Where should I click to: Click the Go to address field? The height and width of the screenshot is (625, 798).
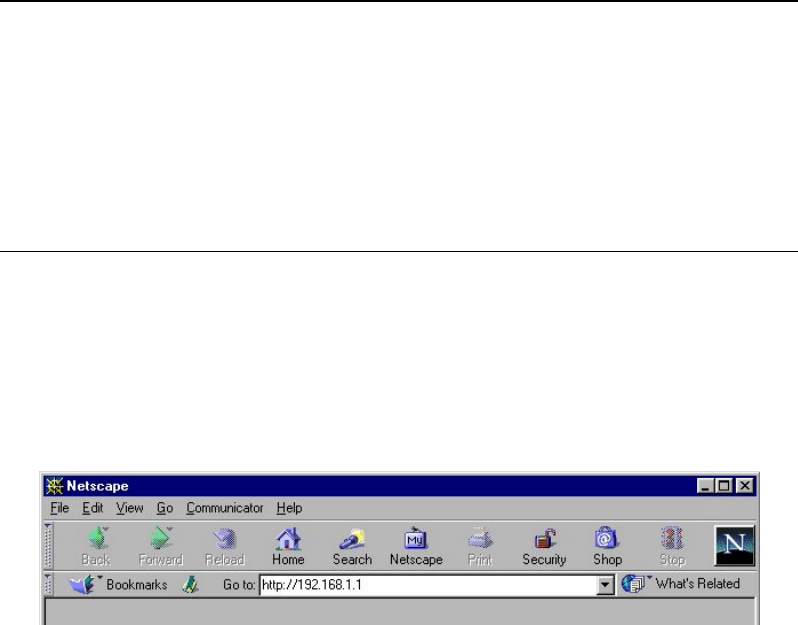coord(425,584)
